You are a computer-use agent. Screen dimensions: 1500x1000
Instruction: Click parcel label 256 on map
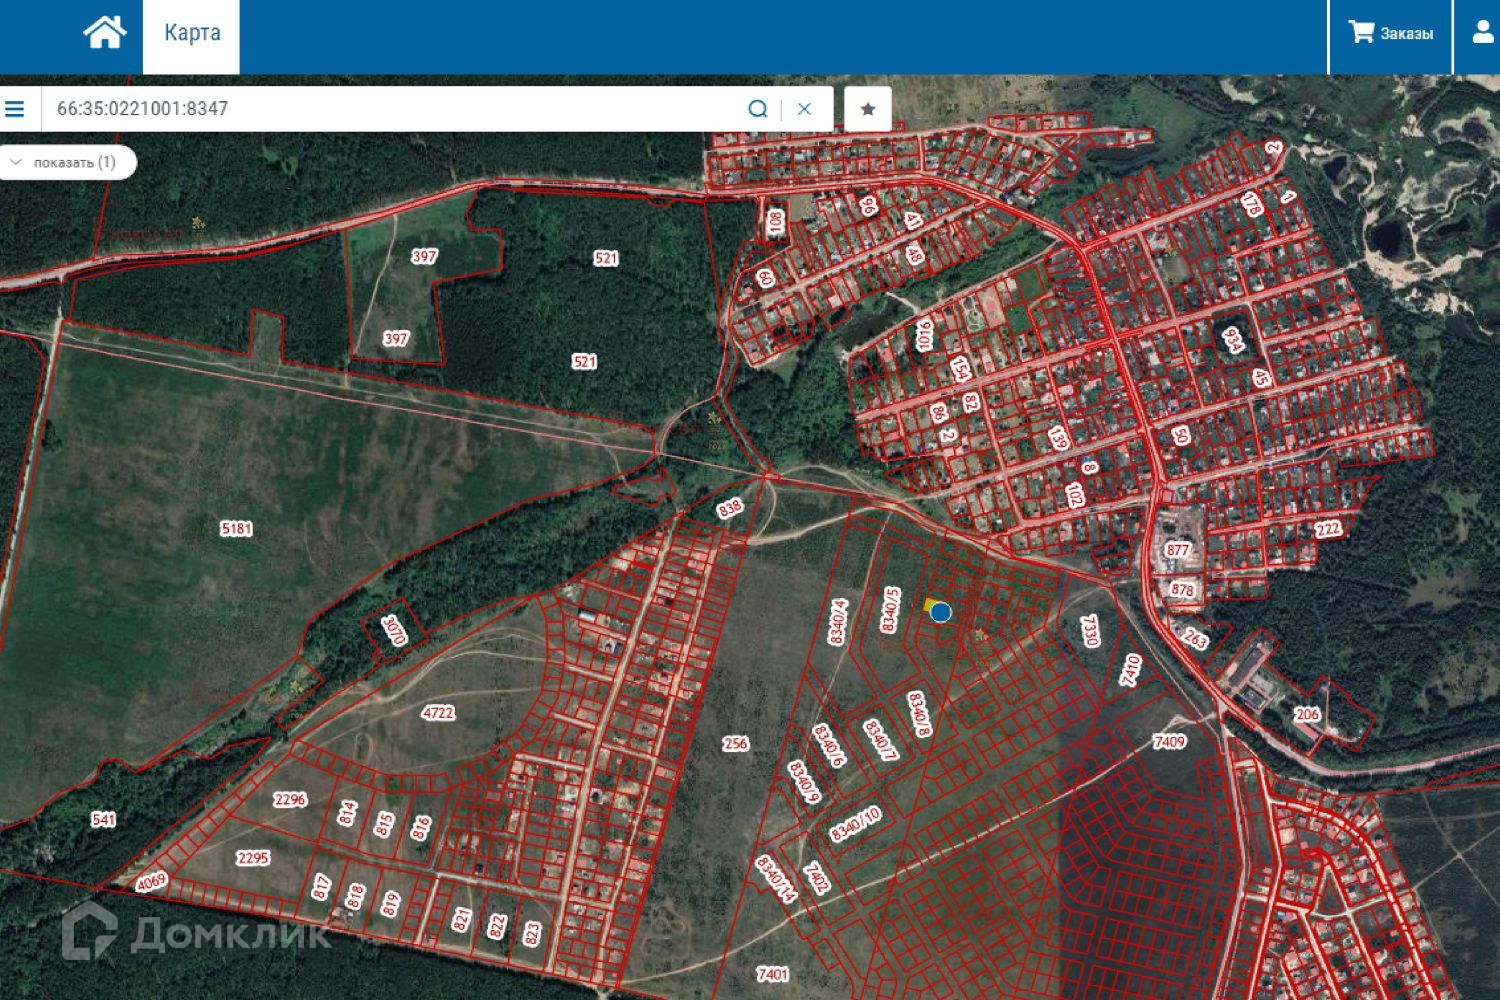[x=735, y=743]
